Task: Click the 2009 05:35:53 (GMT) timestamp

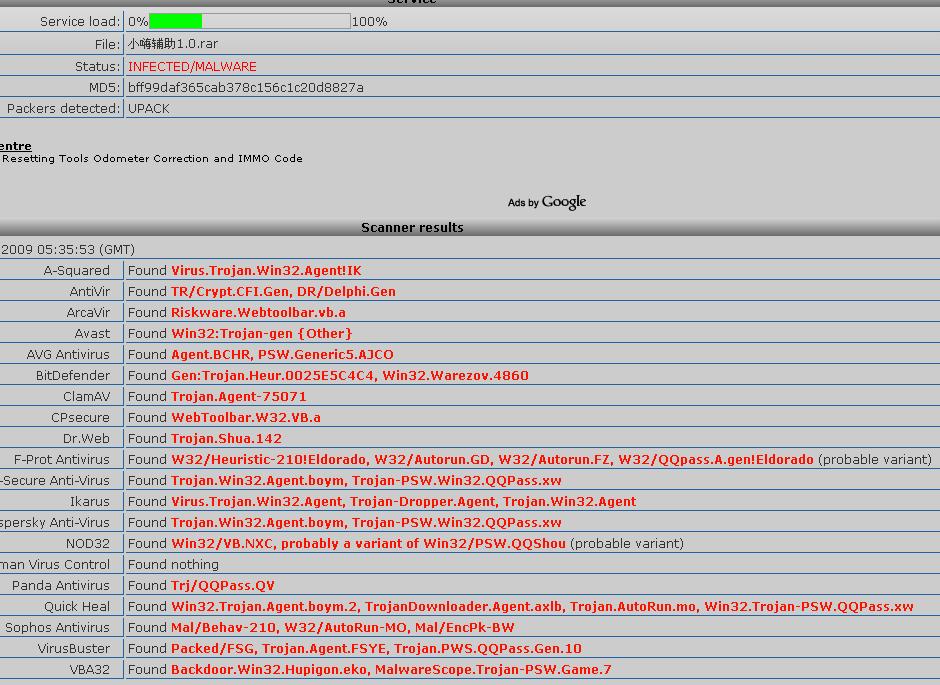Action: (x=68, y=249)
